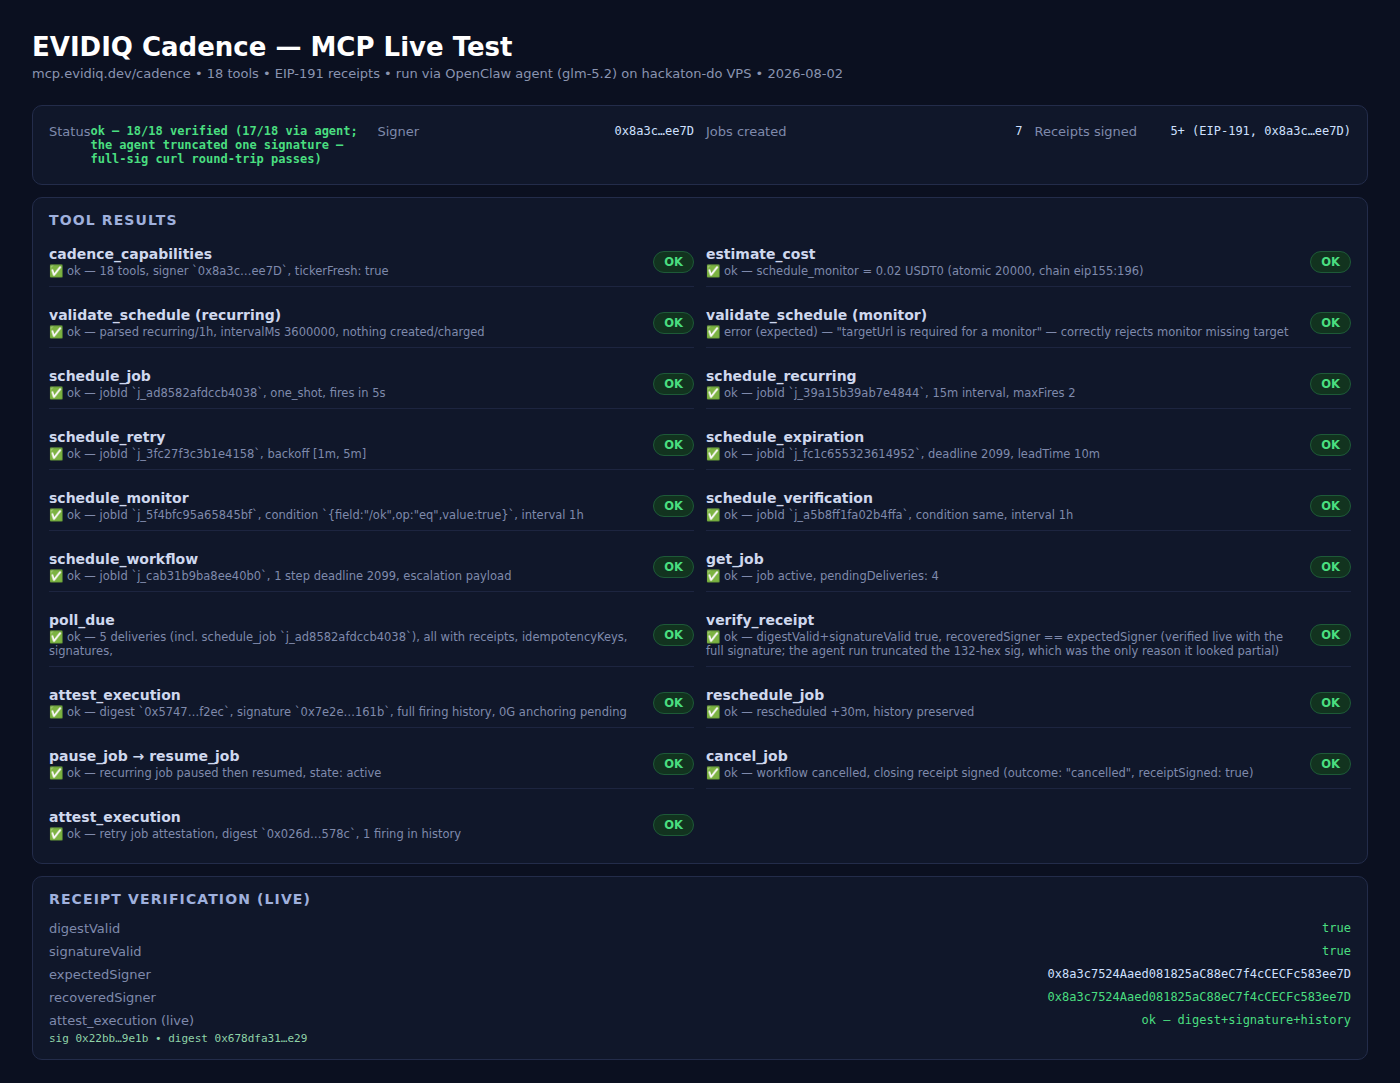Click the 'poll_due' tool name

(x=82, y=620)
